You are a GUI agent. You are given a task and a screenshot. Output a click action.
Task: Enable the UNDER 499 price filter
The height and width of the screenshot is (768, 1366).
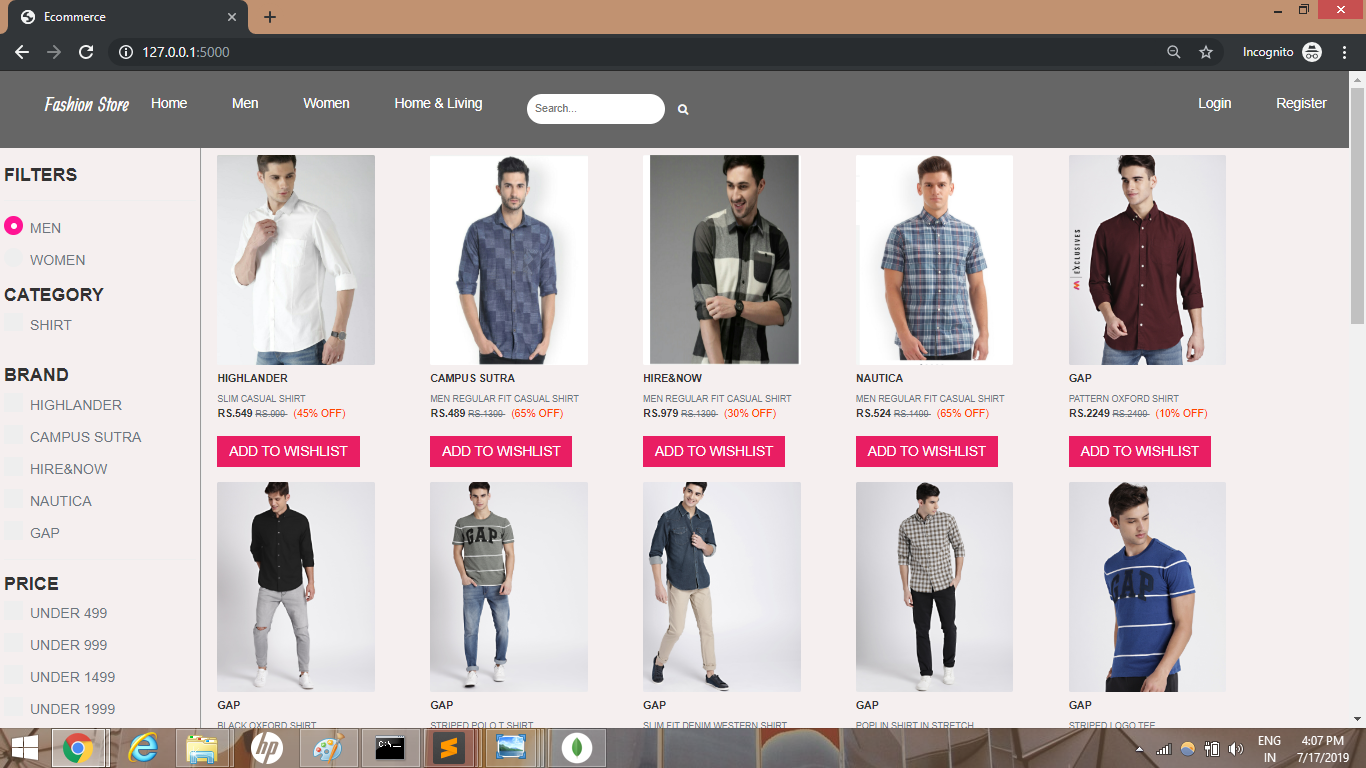coord(13,611)
